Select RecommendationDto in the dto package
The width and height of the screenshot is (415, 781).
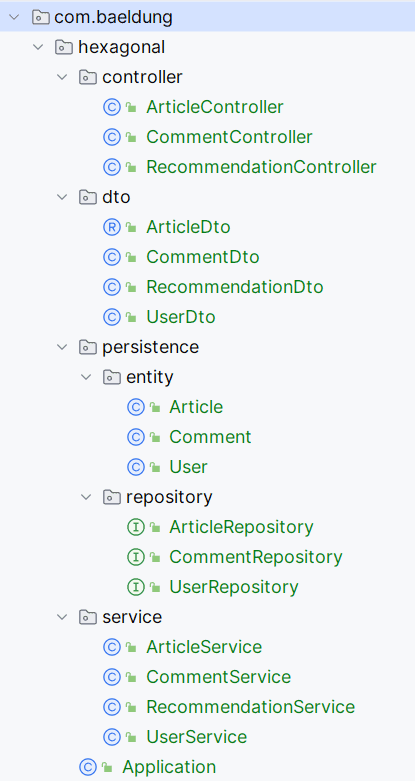(235, 287)
